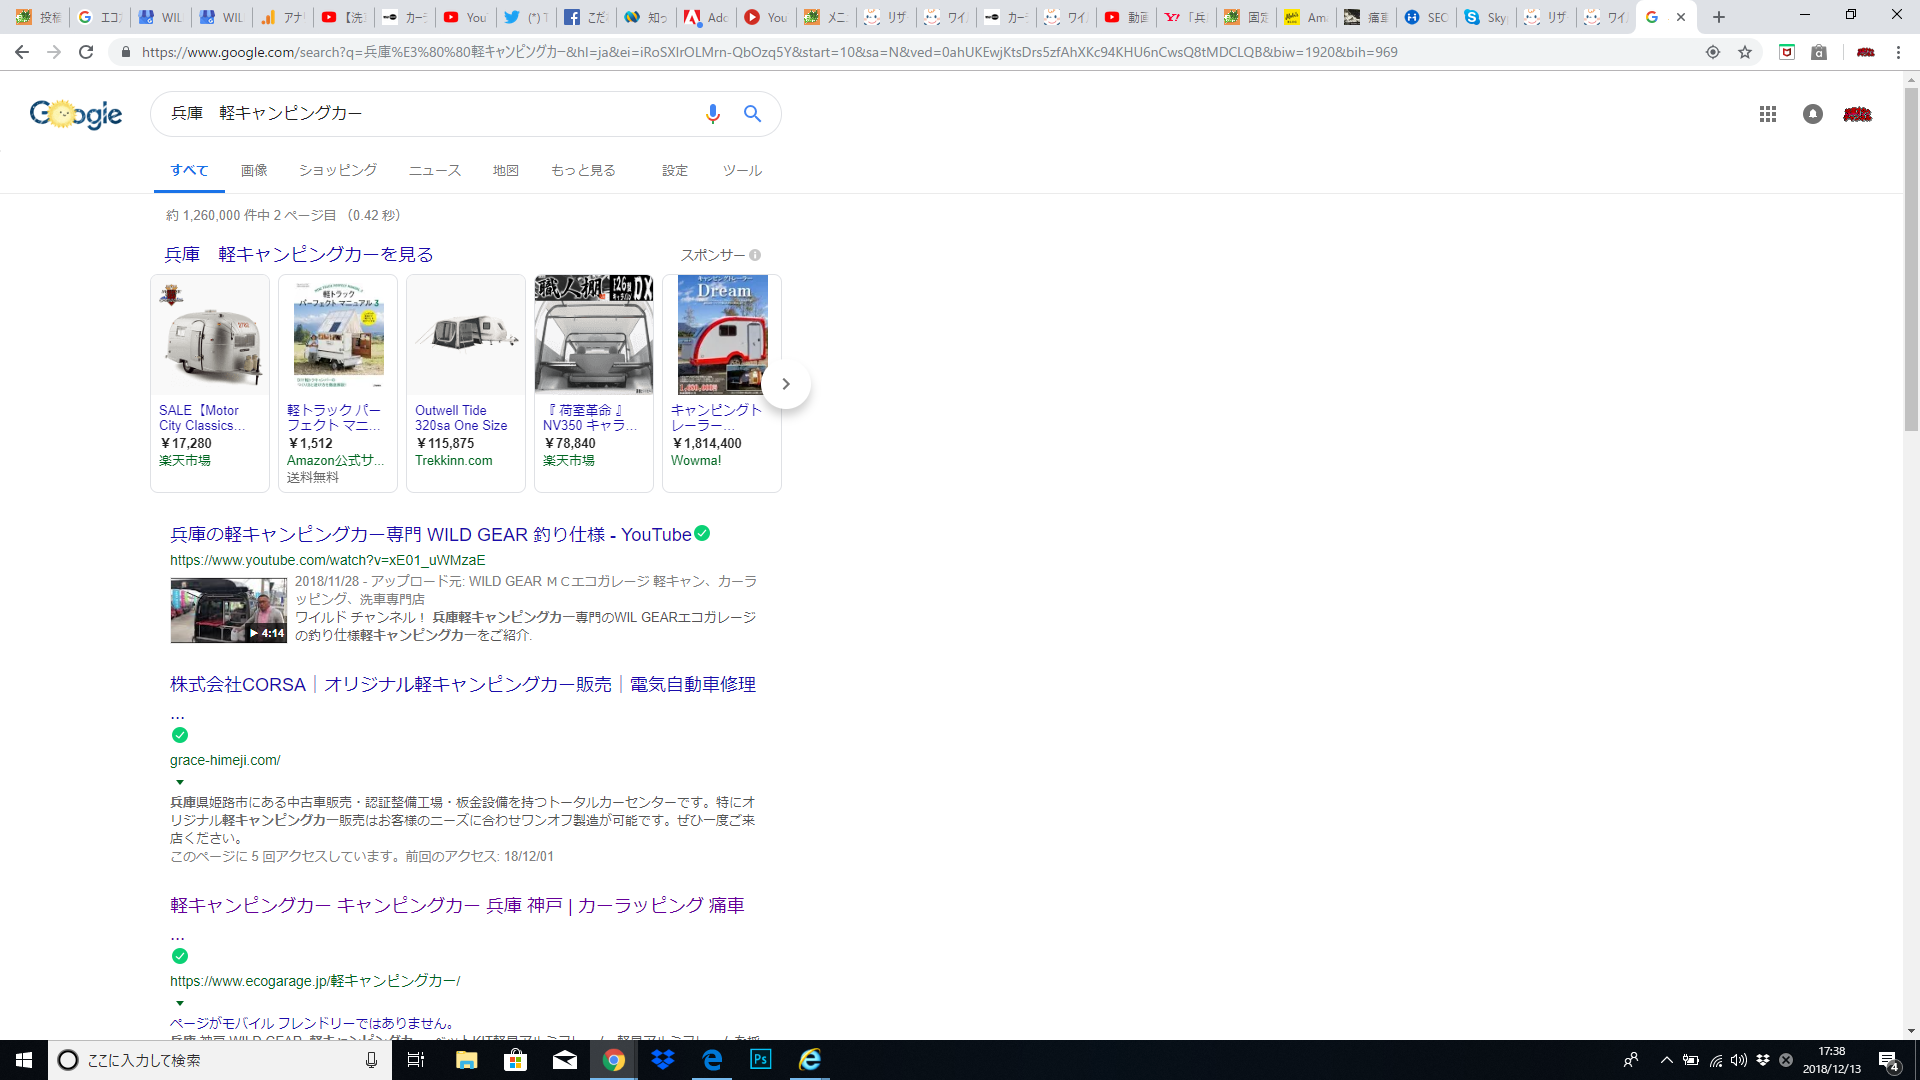Open the Google account avatar

tap(1857, 114)
